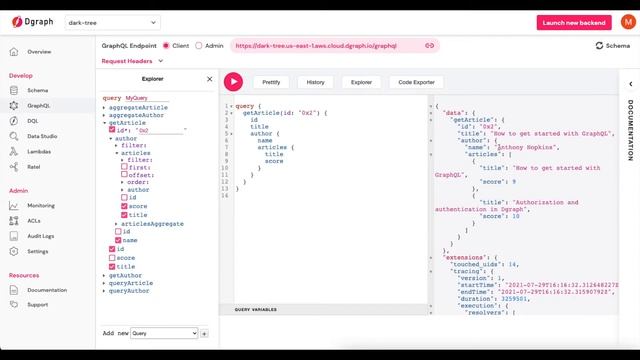Check the articles offset checkbox
This screenshot has height=360, width=640.
point(124,174)
